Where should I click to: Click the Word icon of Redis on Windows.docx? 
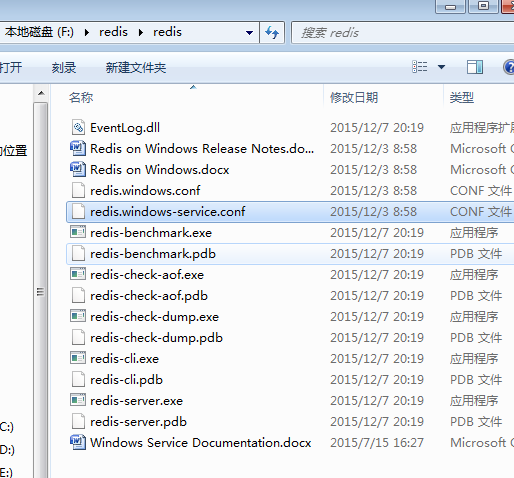(78, 169)
